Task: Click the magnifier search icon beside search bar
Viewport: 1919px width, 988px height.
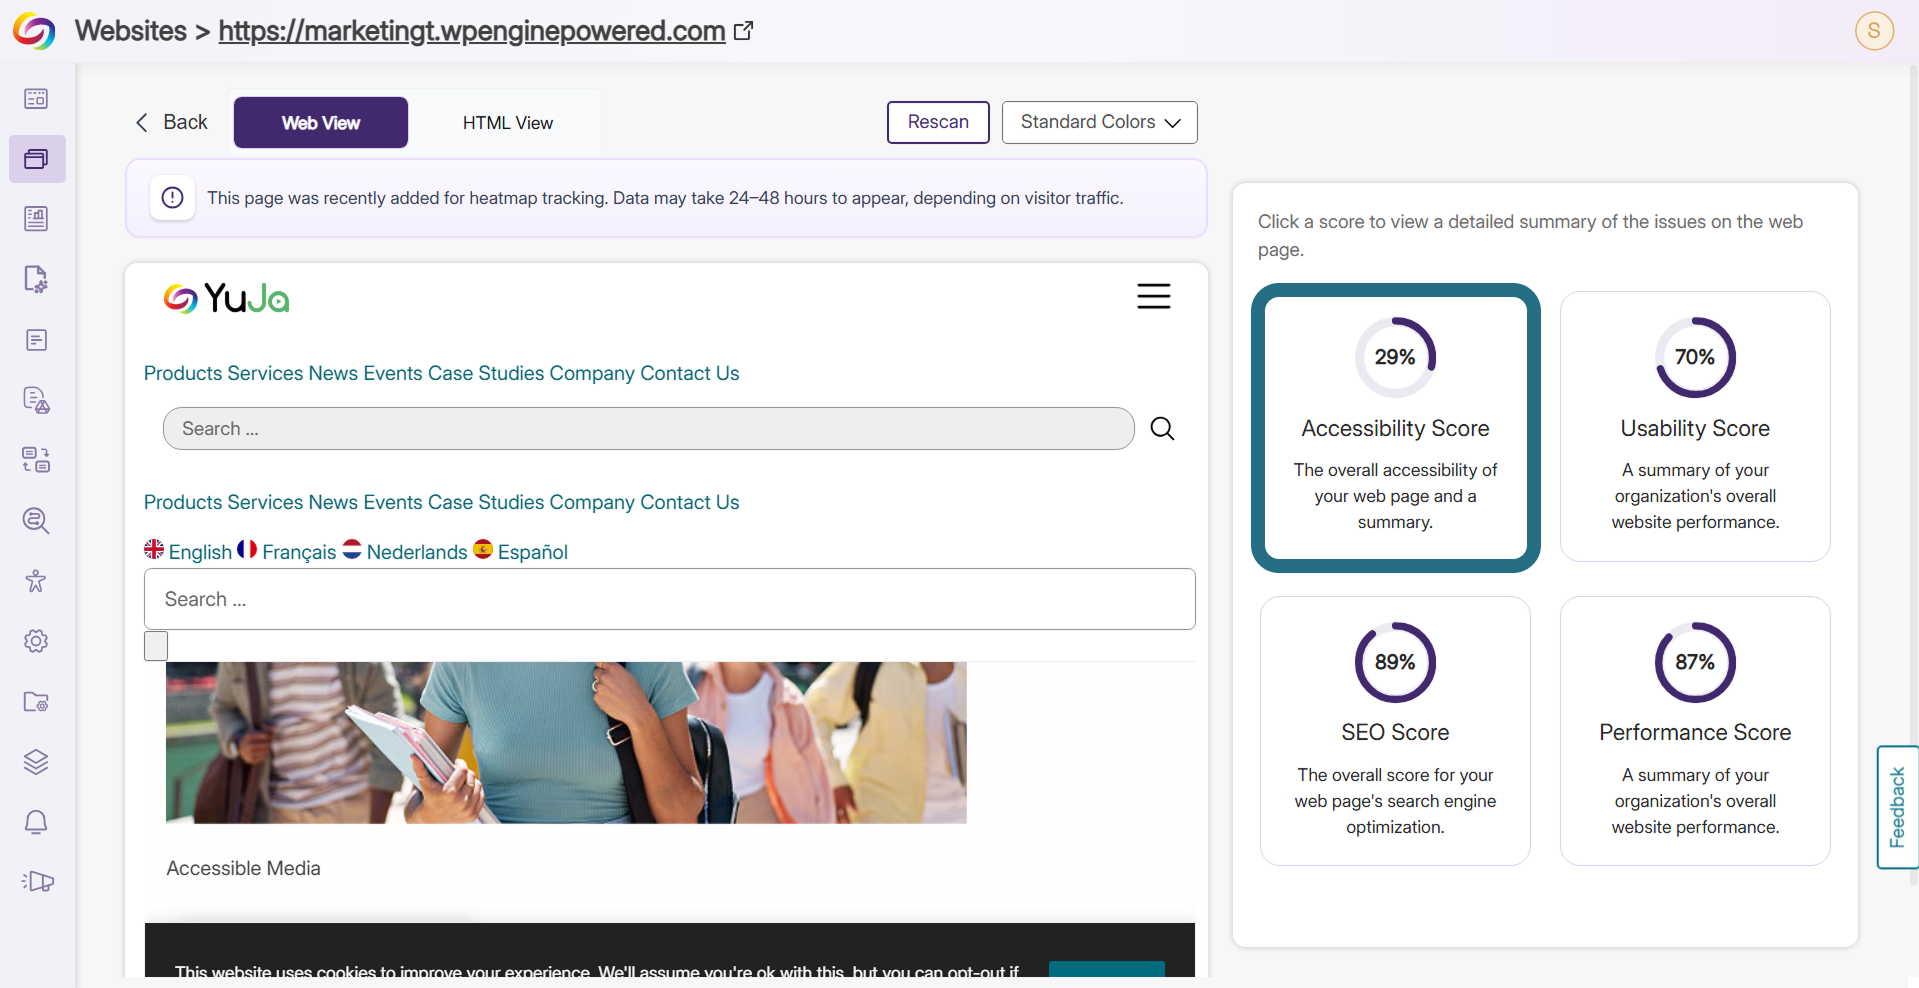Action: point(1162,429)
